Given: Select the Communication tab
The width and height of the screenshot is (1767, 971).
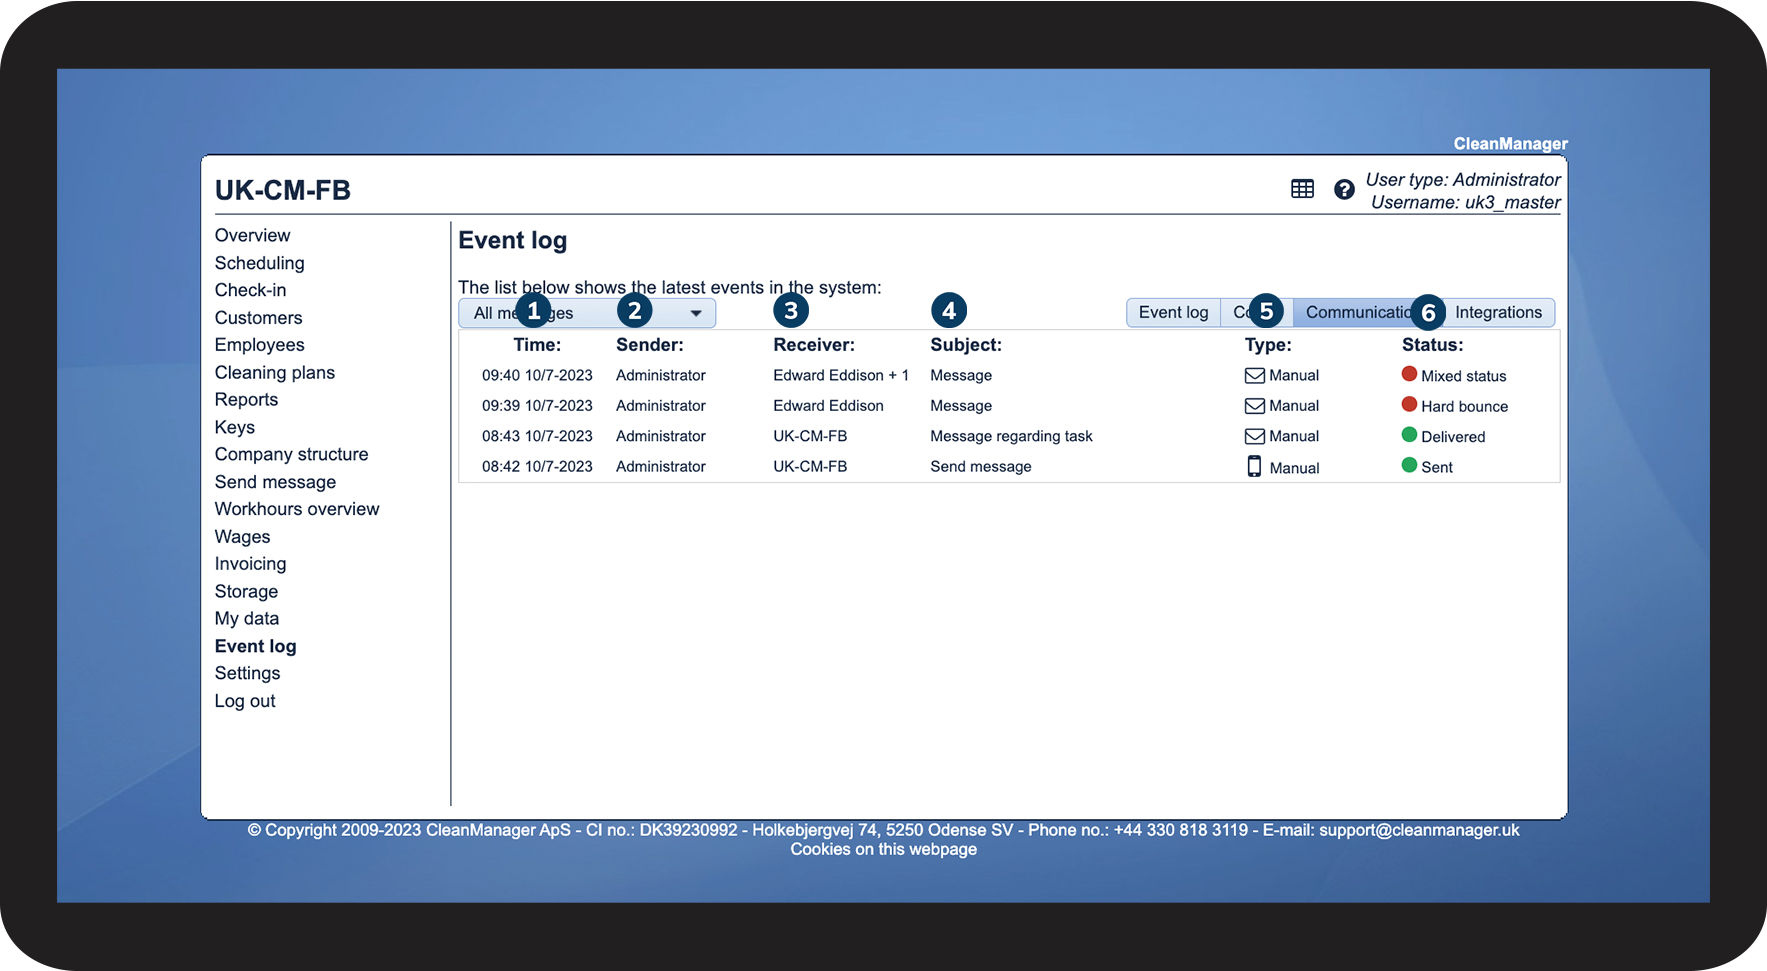Looking at the screenshot, I should 1355,313.
